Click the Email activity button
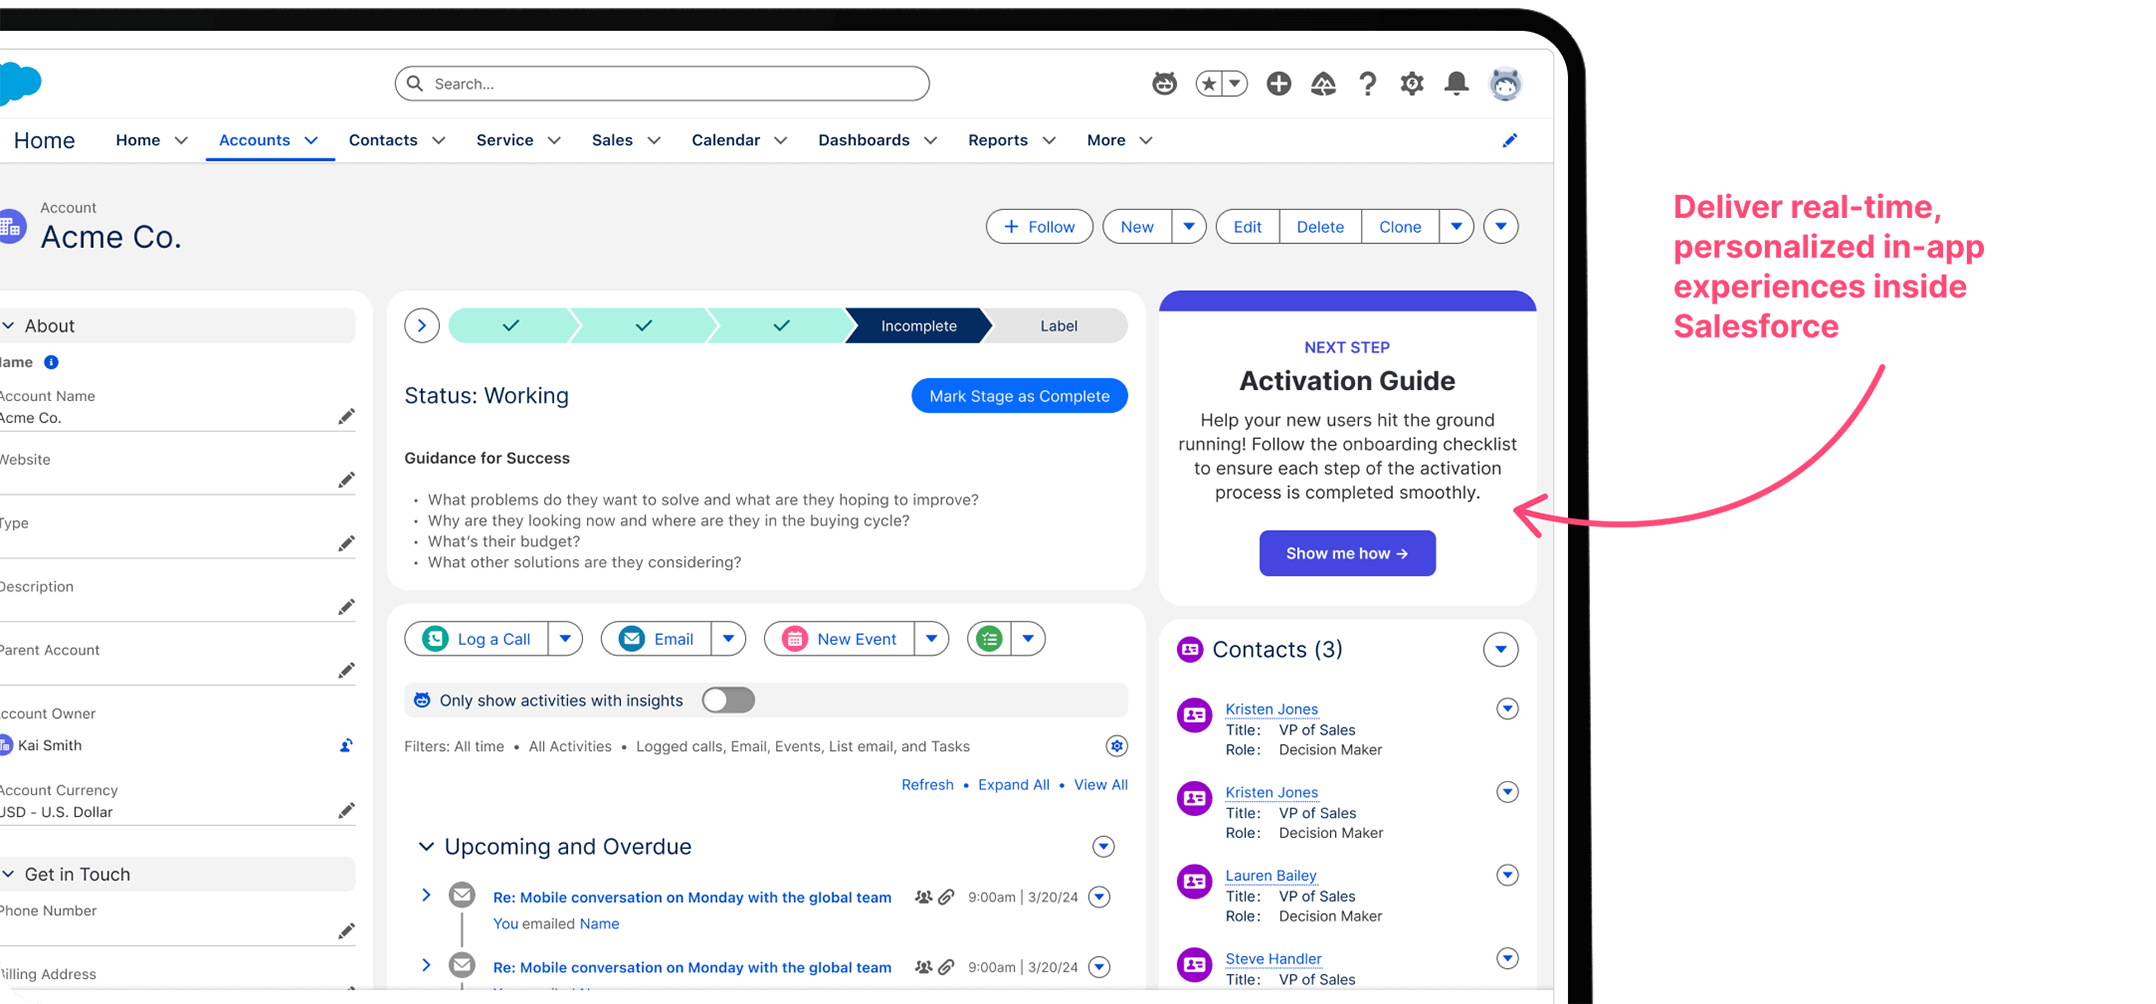Viewport: 2156px width, 1004px height. [x=657, y=639]
